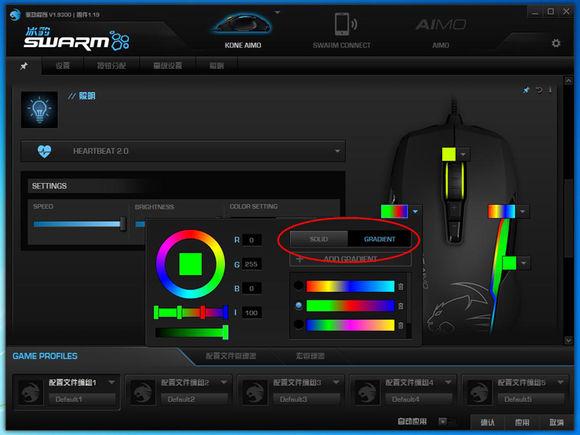Select the GAME PROFILES tab

tap(45, 356)
